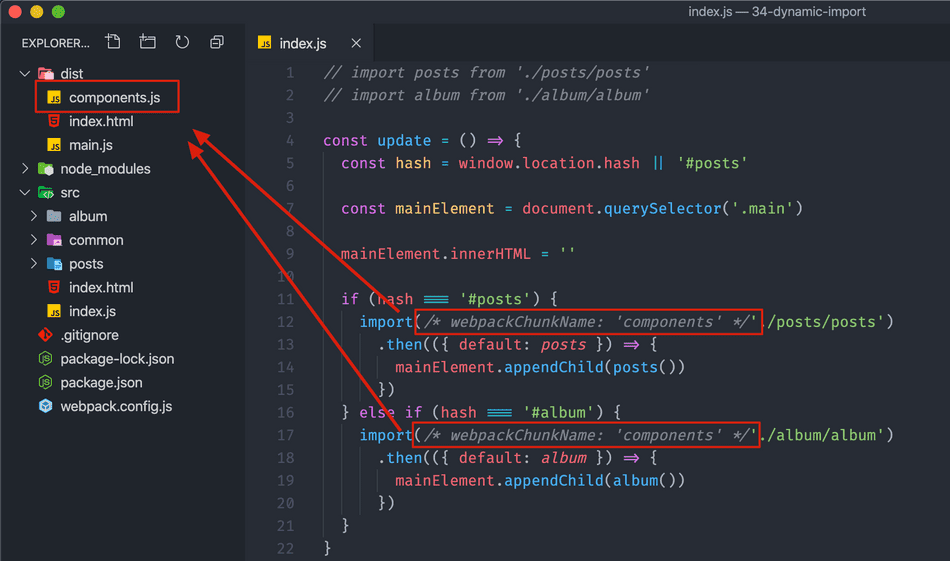Click the New File icon in Explorer
The height and width of the screenshot is (561, 950).
click(x=113, y=43)
